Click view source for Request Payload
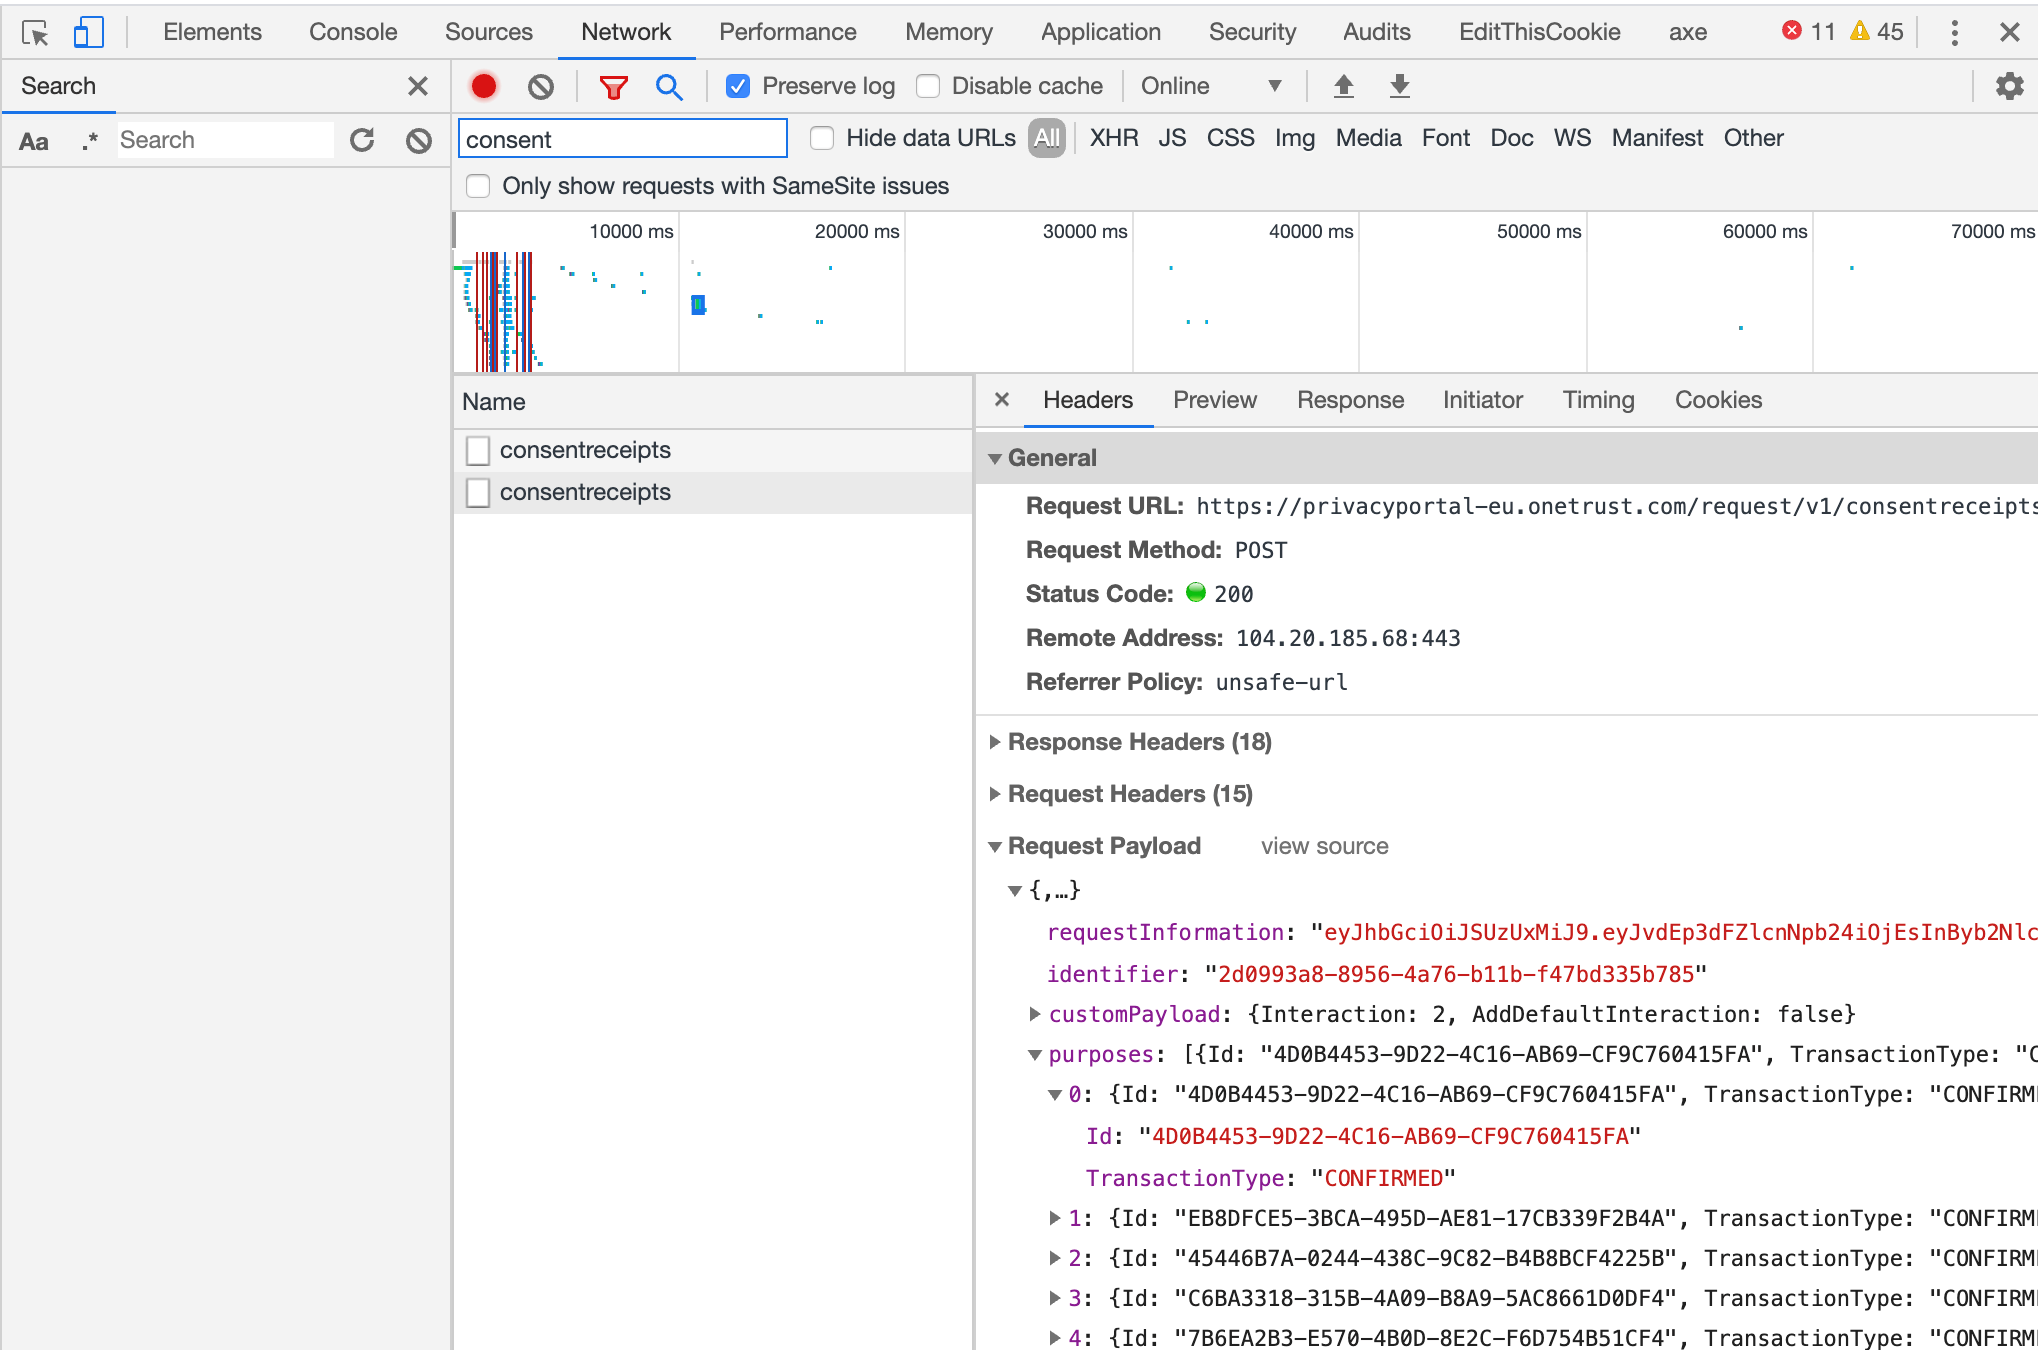Screen dimensions: 2038x1350 pos(1324,846)
